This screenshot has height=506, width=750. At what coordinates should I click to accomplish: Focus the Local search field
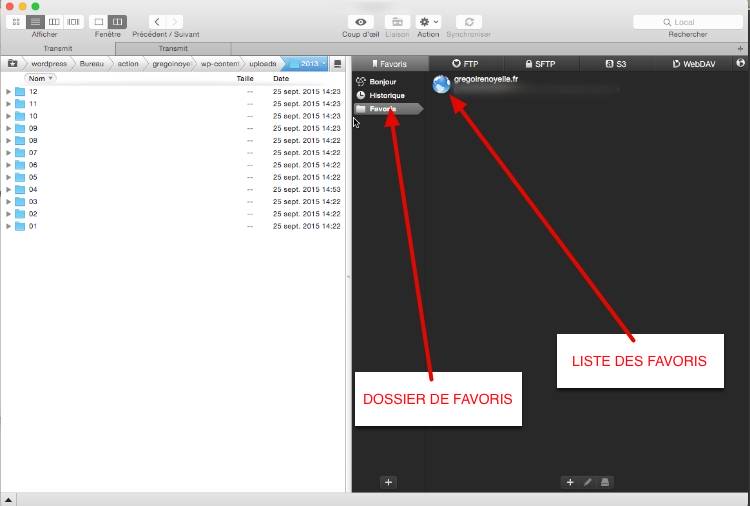pos(688,22)
